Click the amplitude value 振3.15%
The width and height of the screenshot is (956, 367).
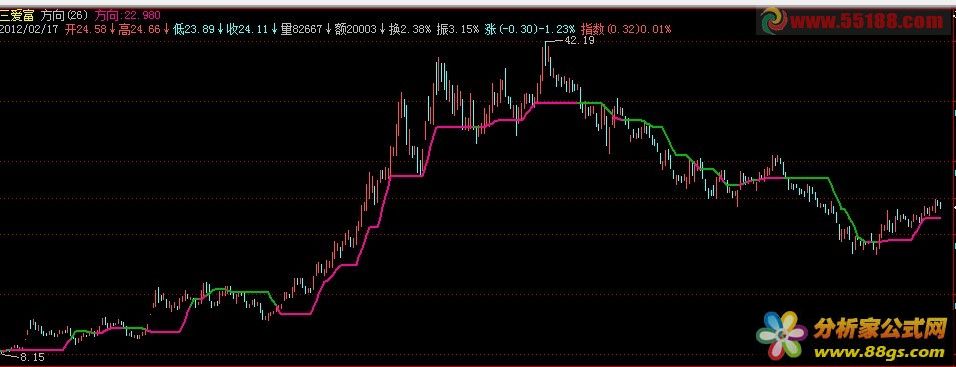point(458,29)
